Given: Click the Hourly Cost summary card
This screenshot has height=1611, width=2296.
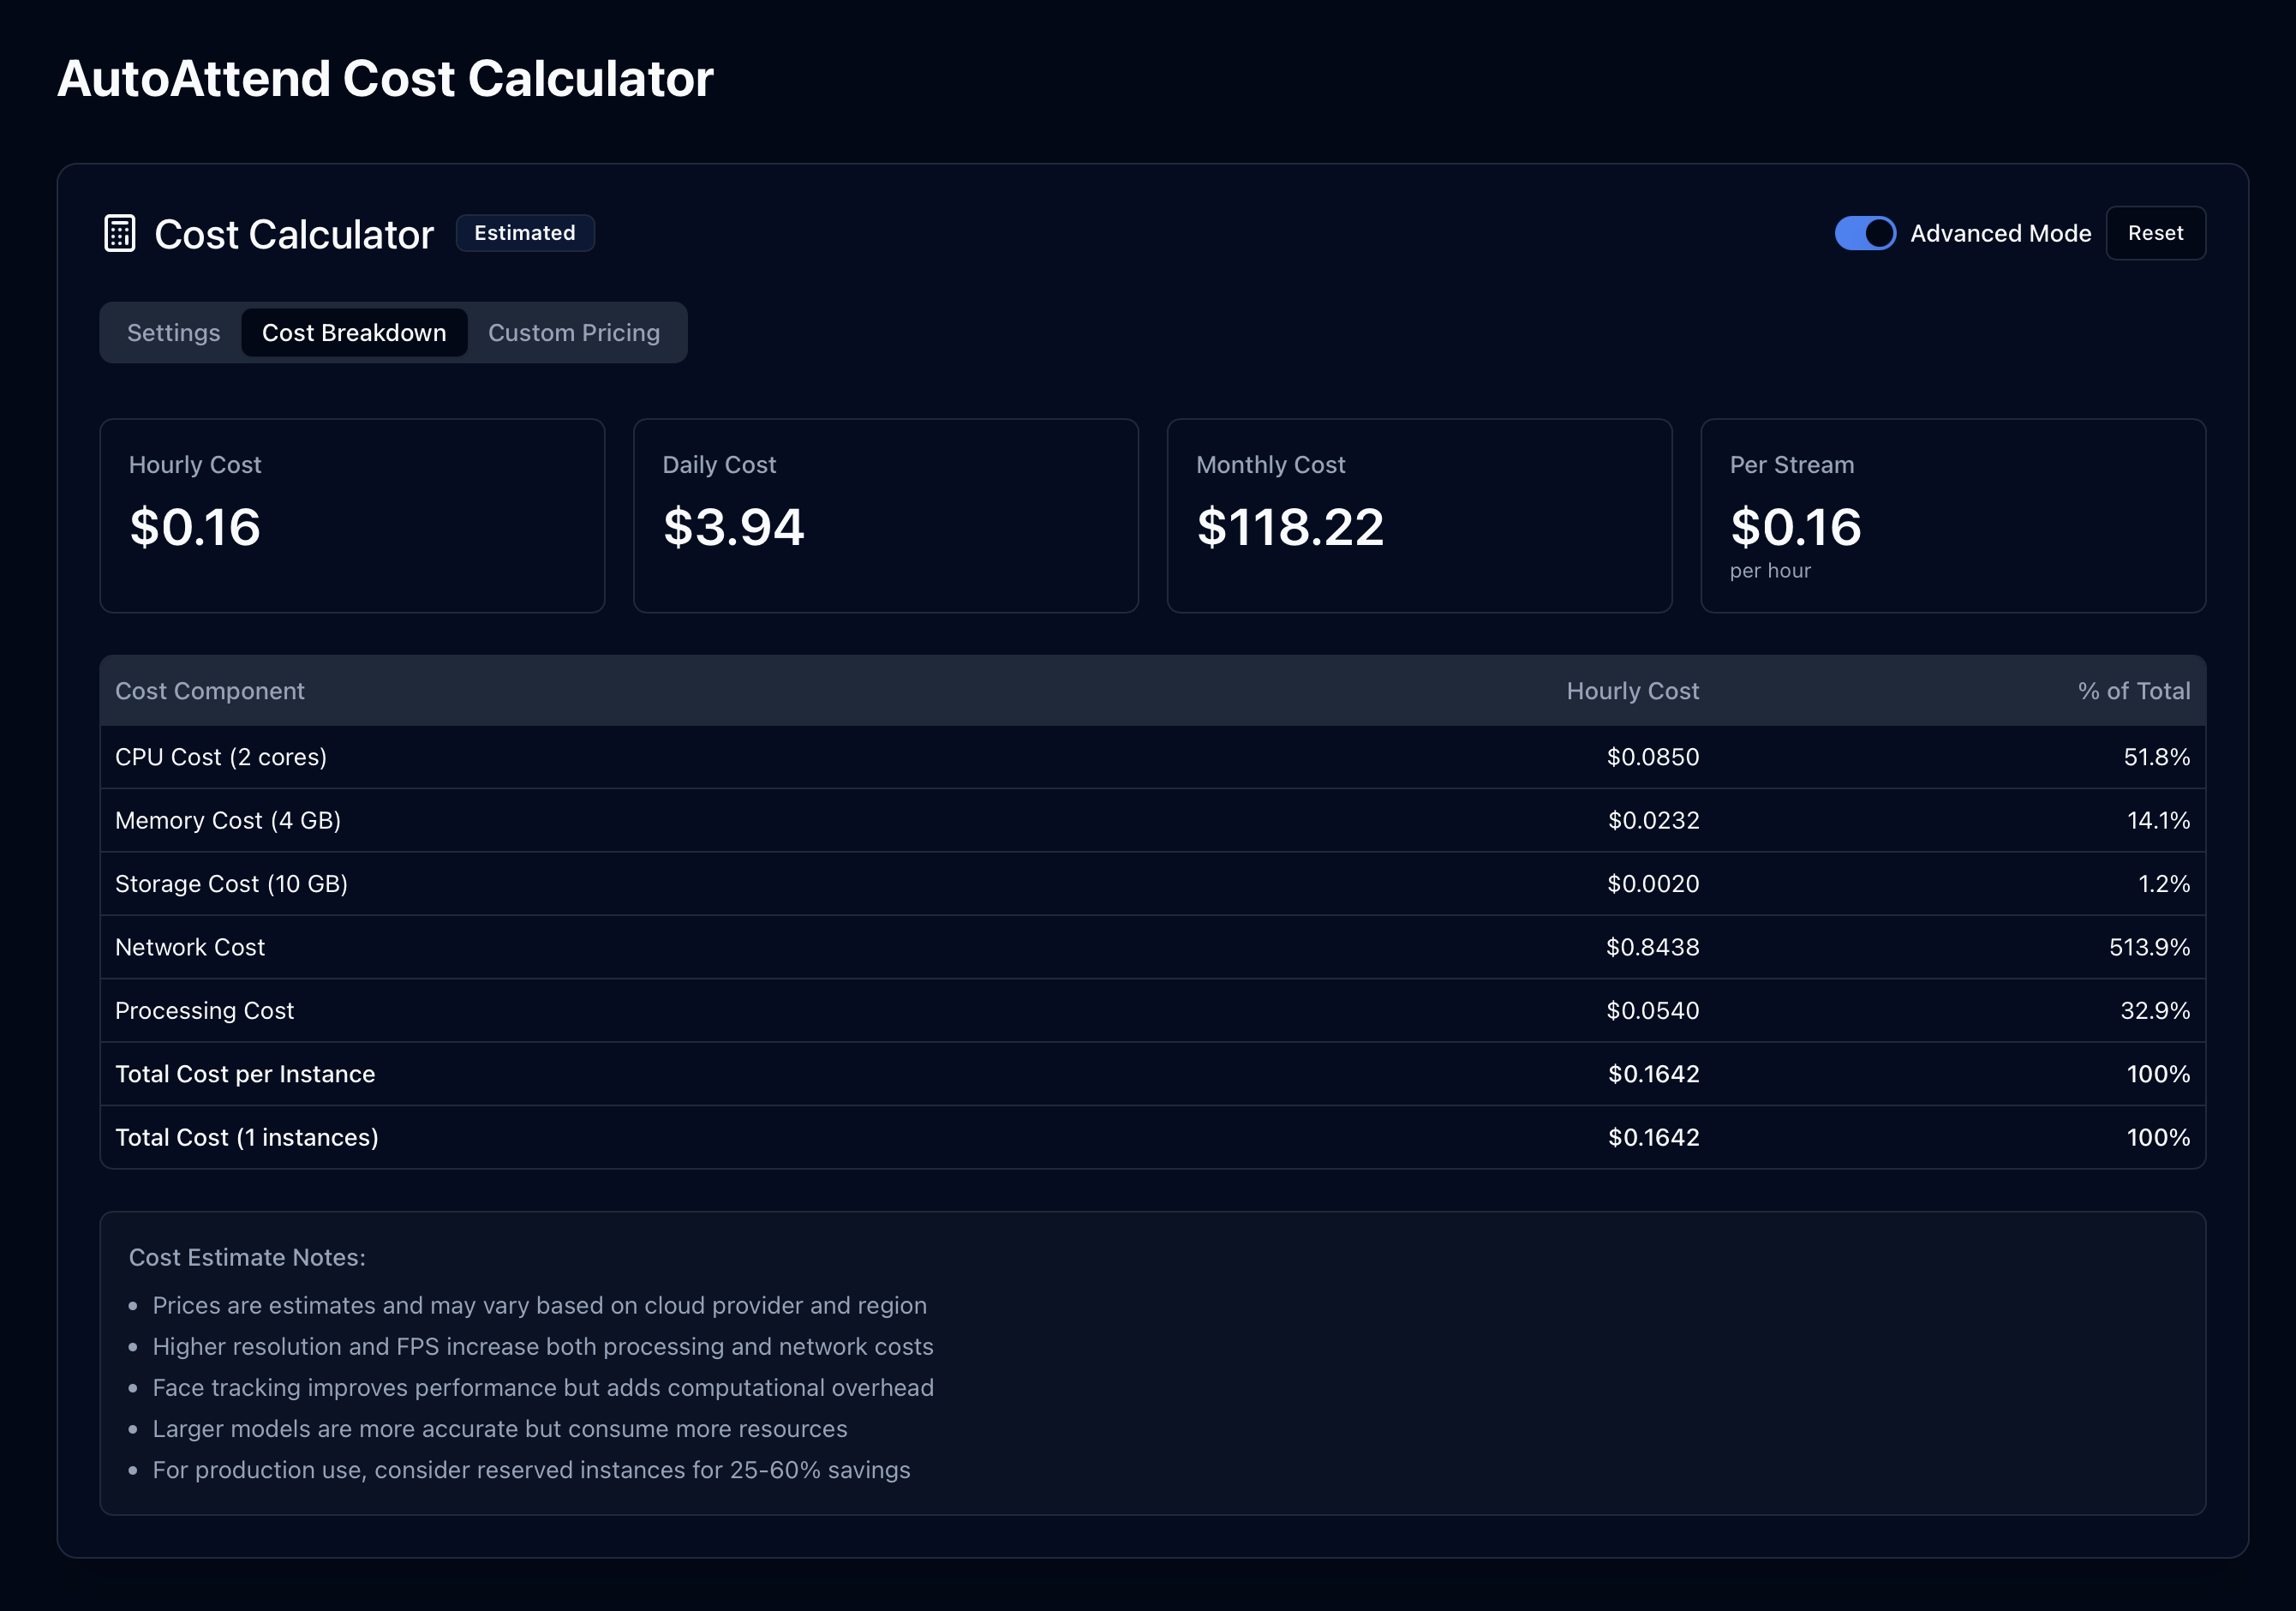Looking at the screenshot, I should coord(352,515).
